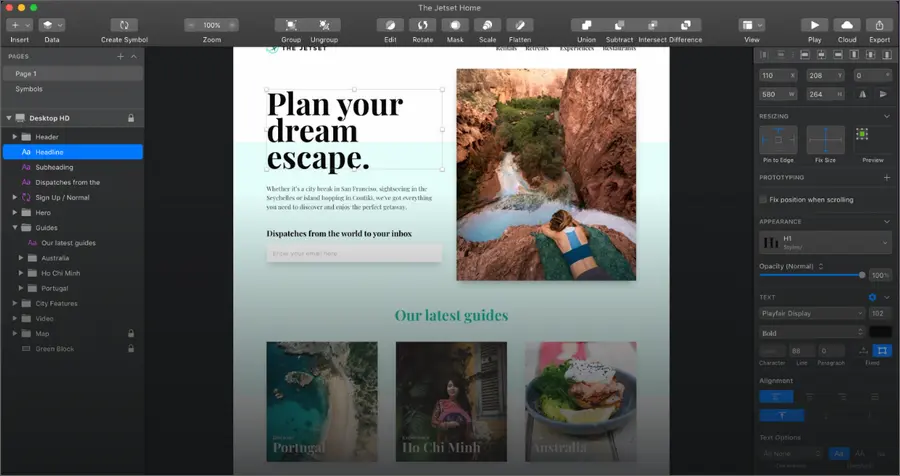Click the Portugal guide thumbnail
The height and width of the screenshot is (476, 900).
point(322,401)
